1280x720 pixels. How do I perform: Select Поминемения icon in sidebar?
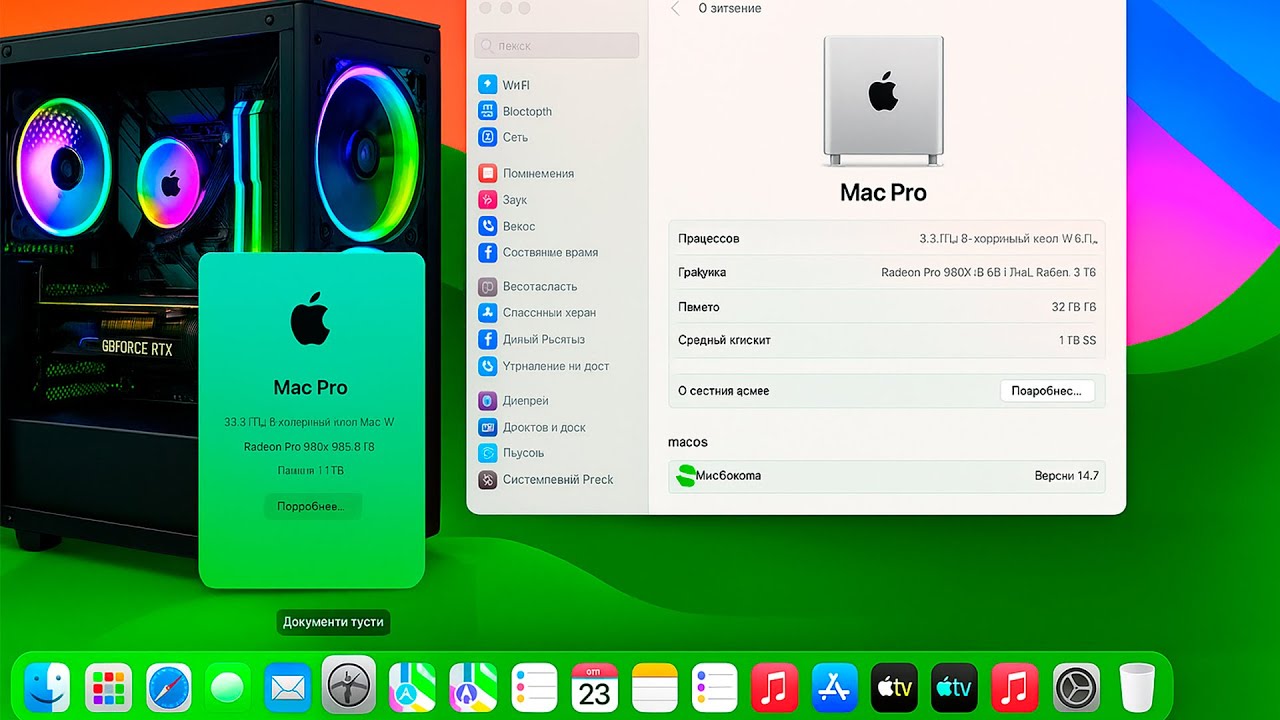click(x=487, y=173)
